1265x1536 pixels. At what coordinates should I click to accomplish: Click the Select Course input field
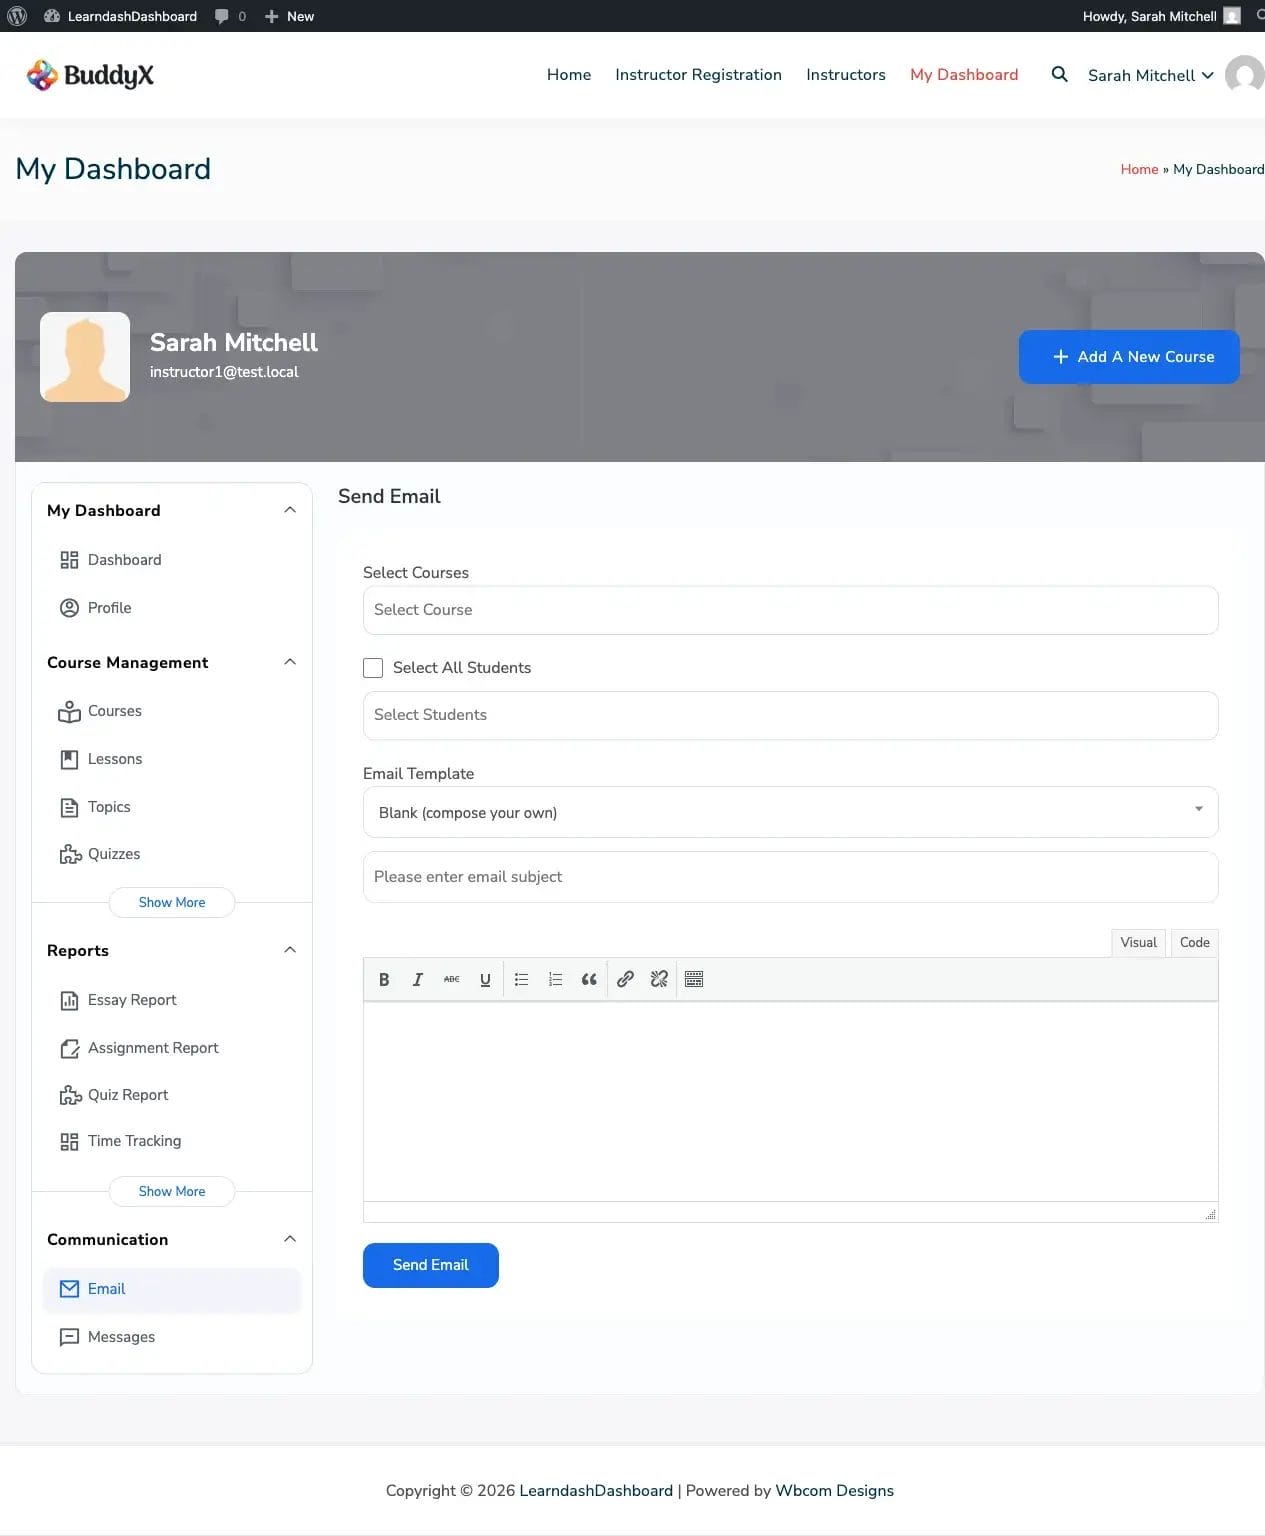(790, 610)
